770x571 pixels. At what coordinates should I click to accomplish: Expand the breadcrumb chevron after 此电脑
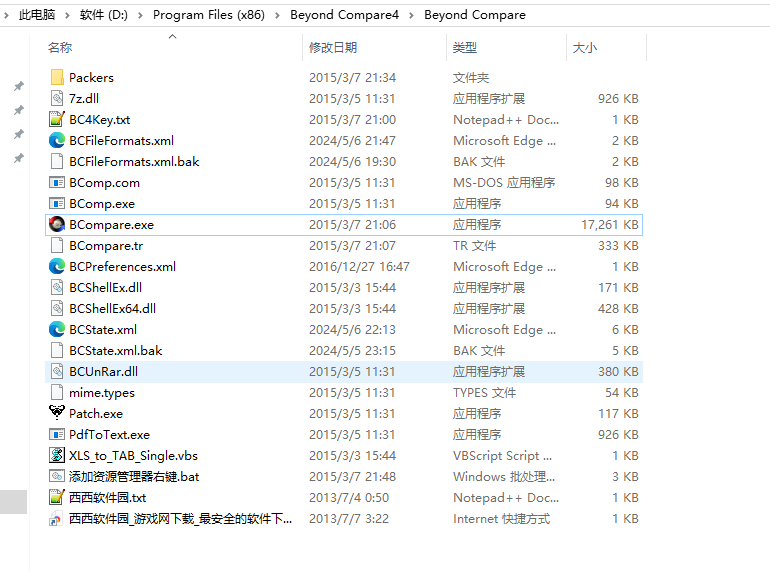tap(67, 15)
